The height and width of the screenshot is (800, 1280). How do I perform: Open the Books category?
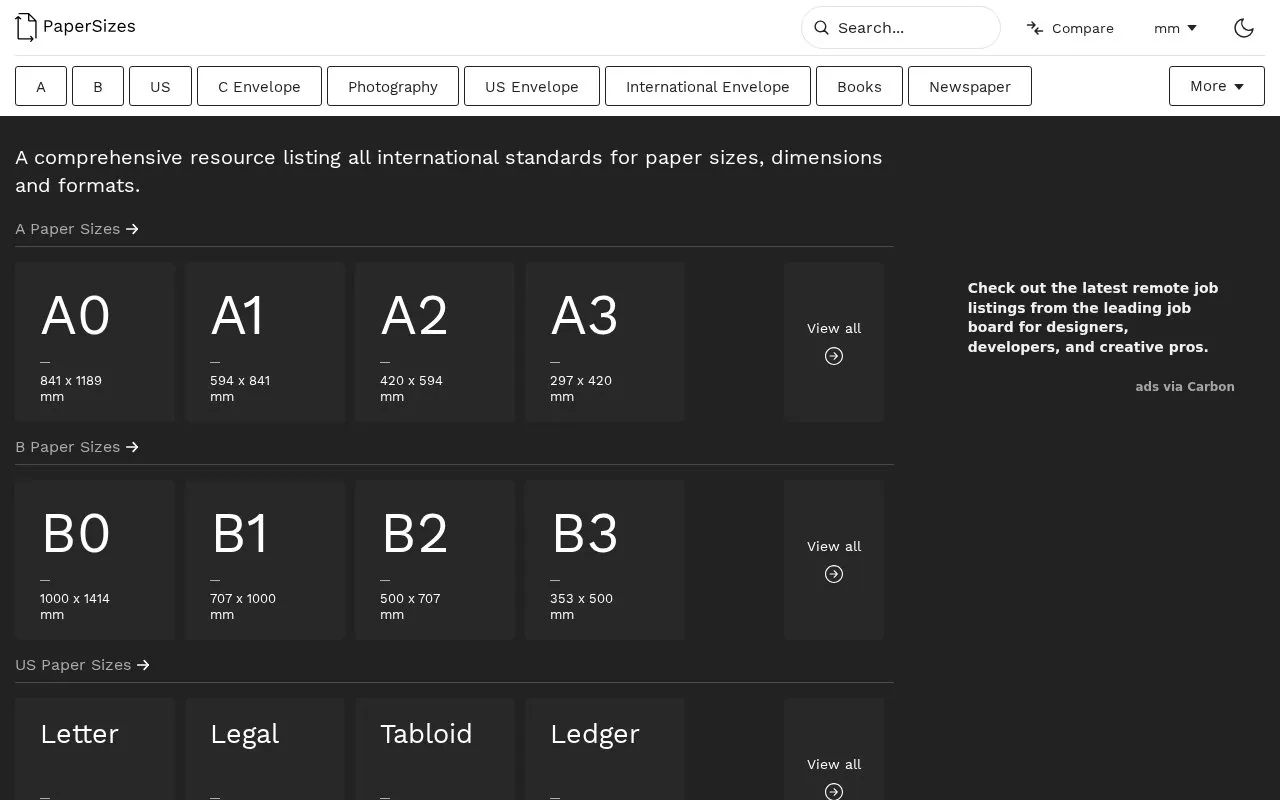pyautogui.click(x=859, y=86)
